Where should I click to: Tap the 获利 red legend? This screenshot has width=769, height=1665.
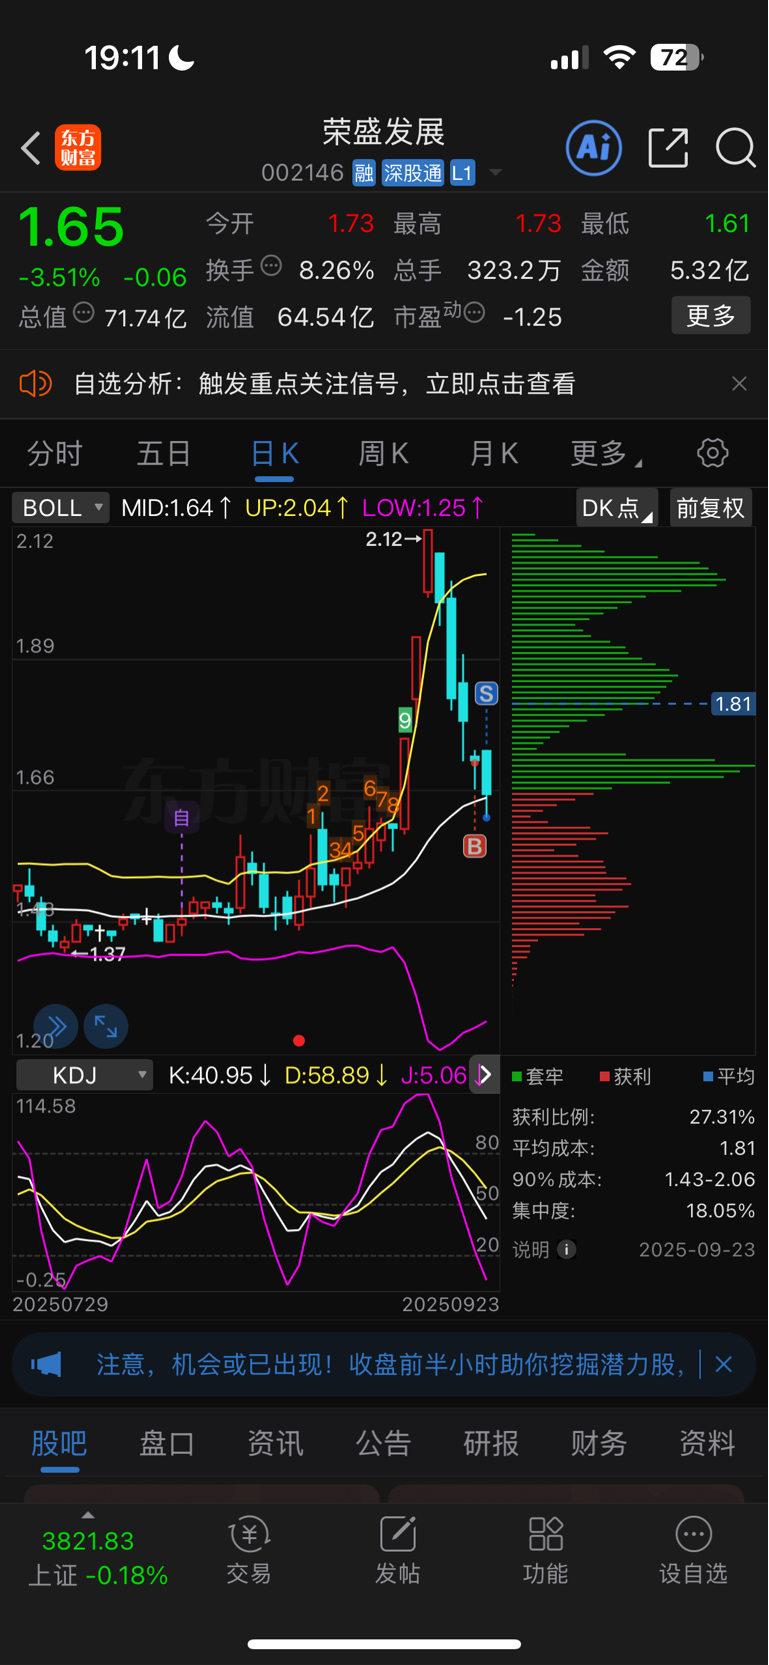pos(625,1076)
